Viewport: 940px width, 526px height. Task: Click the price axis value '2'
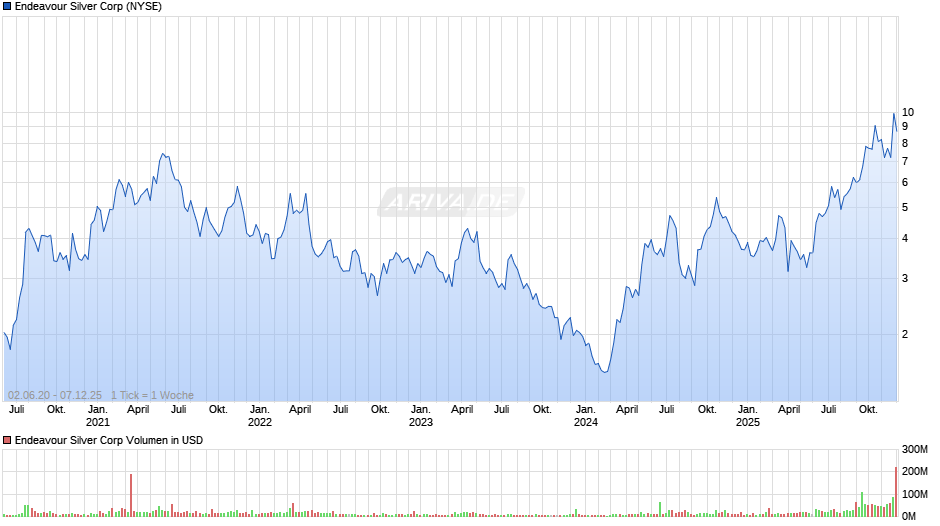click(x=905, y=334)
